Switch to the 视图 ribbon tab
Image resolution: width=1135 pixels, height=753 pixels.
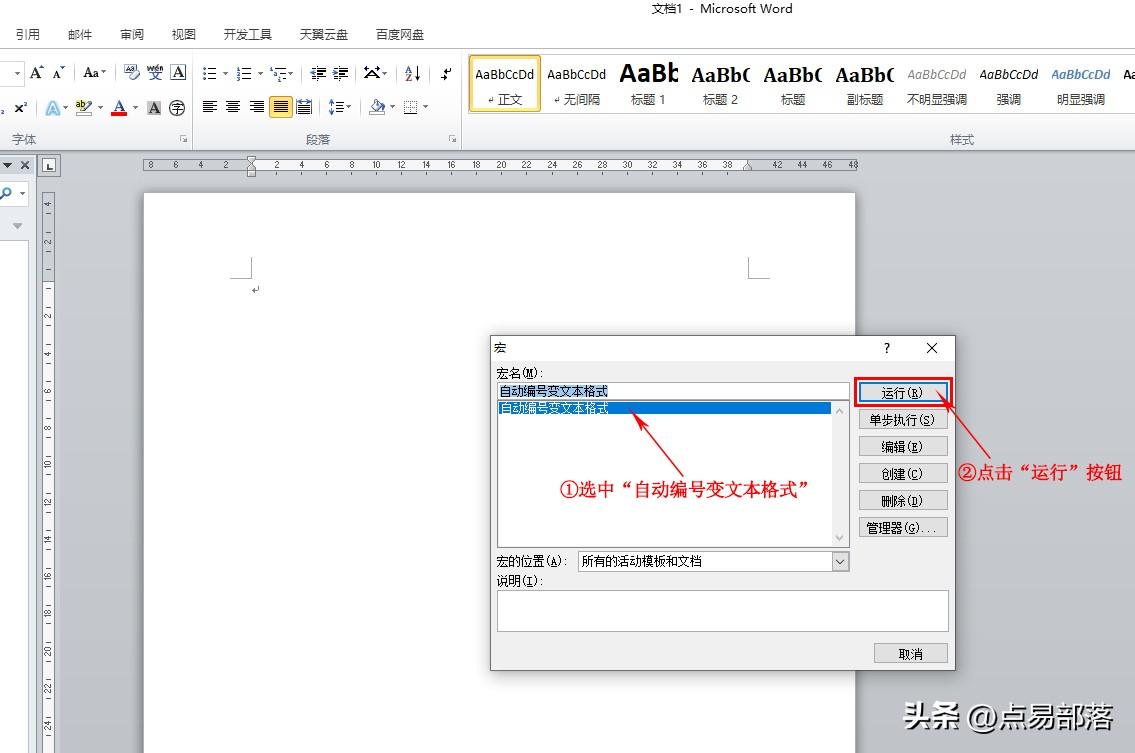(184, 34)
